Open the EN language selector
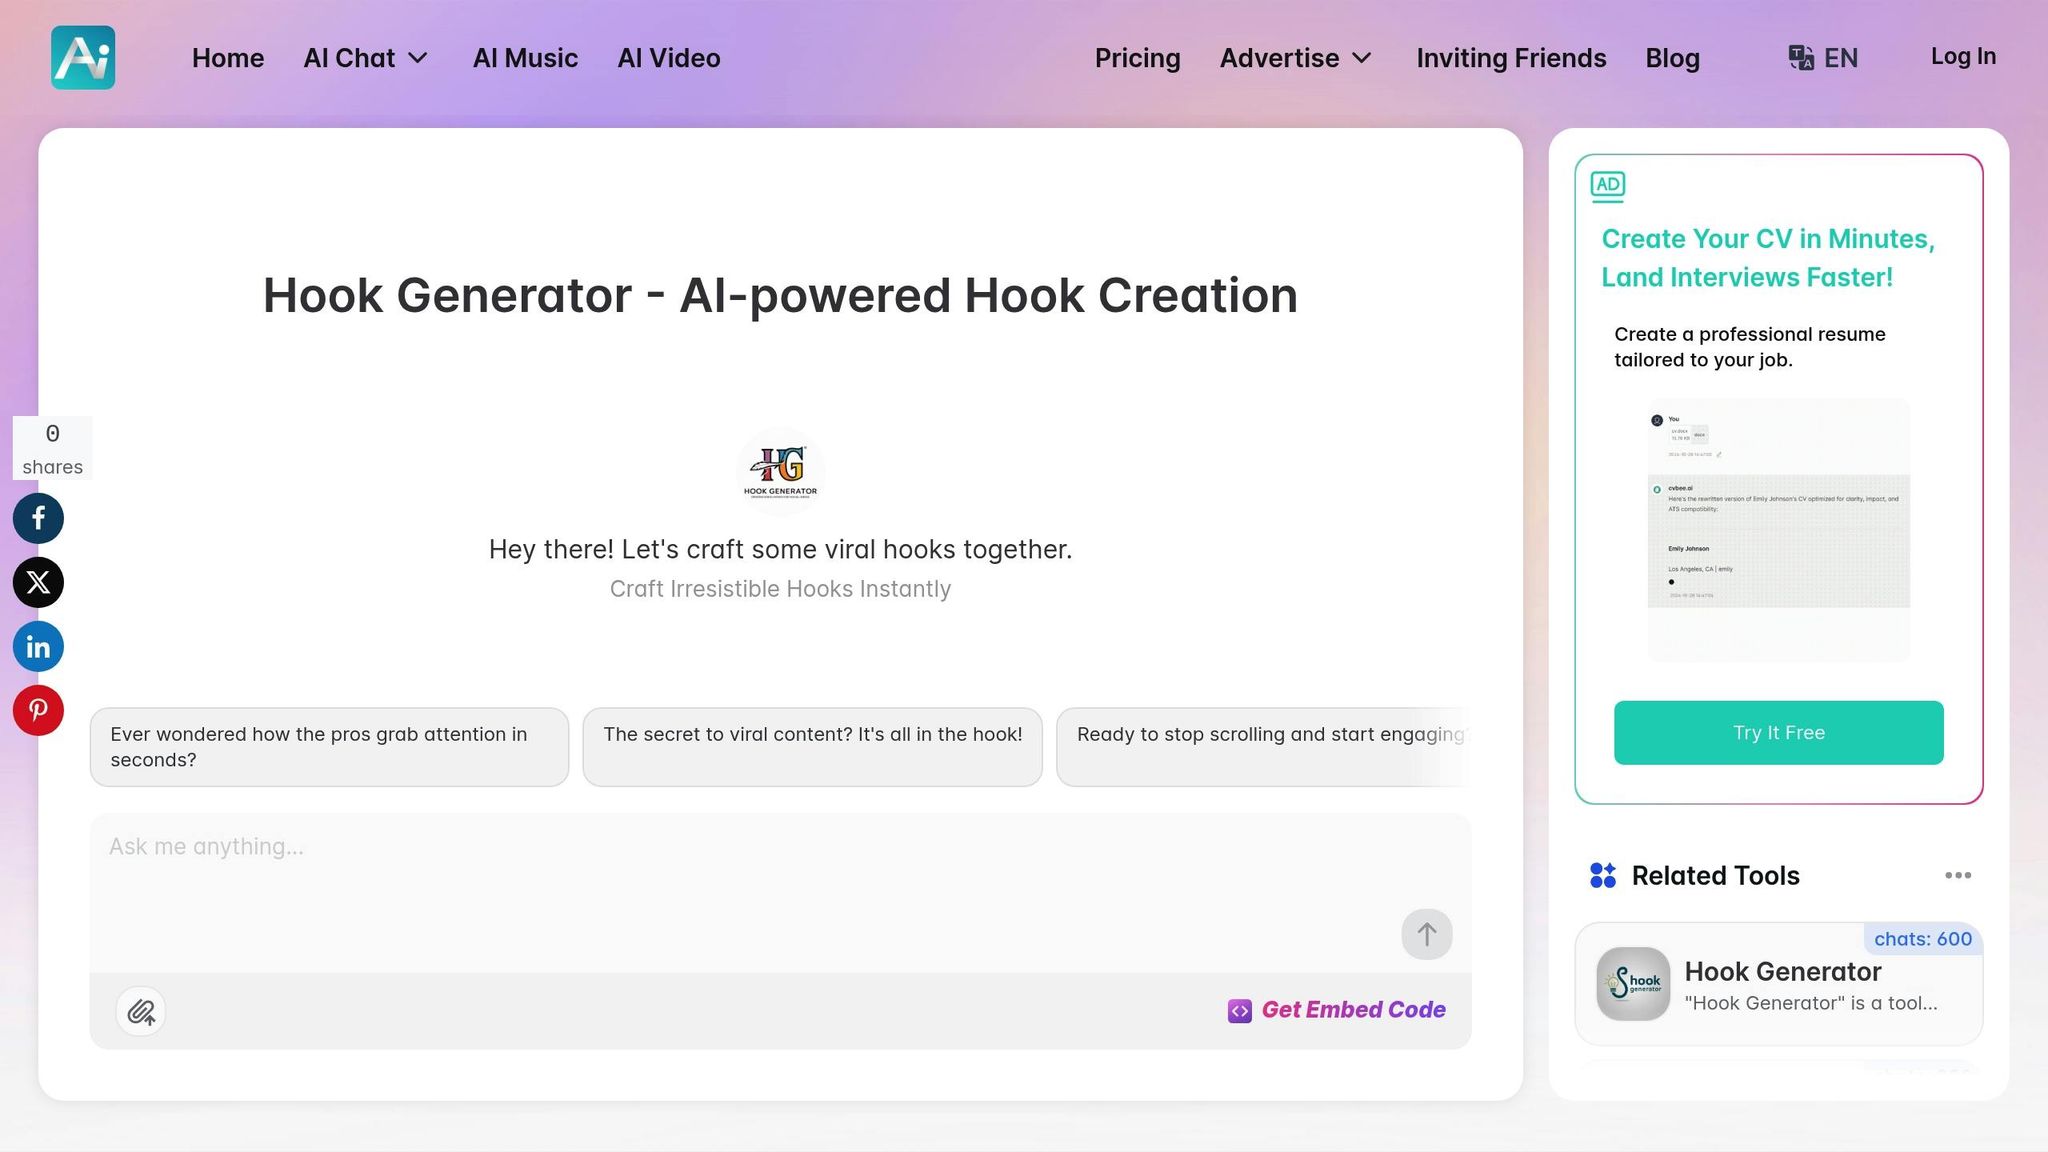 [1823, 58]
